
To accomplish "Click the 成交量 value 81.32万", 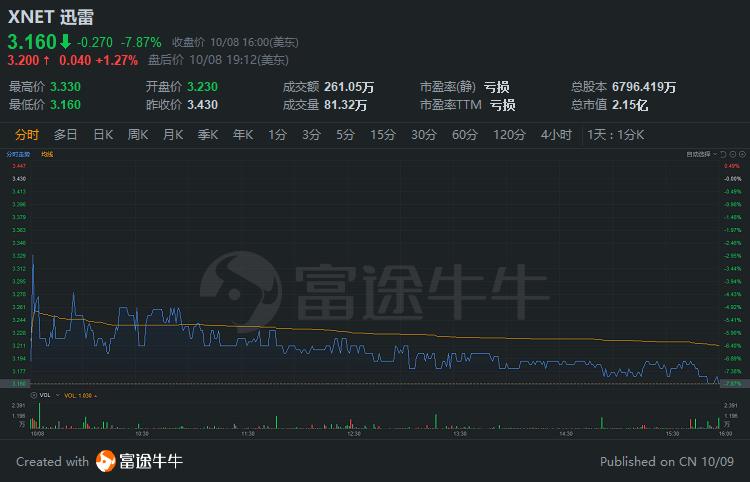I will tap(345, 105).
